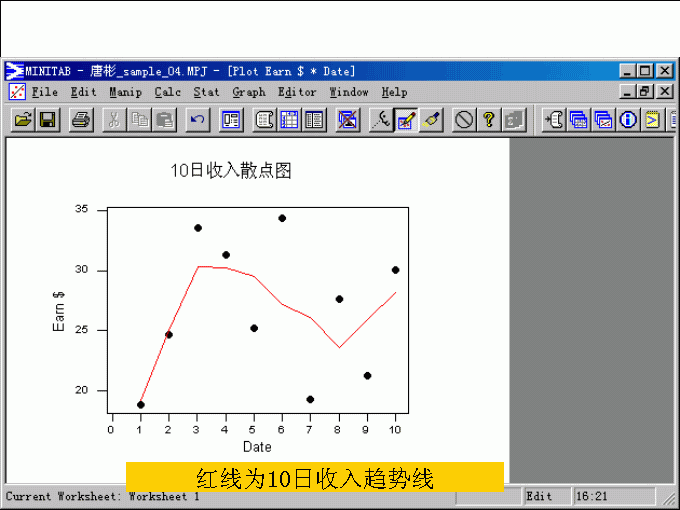Click the blue Info circle icon
Image resolution: width=680 pixels, height=510 pixels.
628,120
